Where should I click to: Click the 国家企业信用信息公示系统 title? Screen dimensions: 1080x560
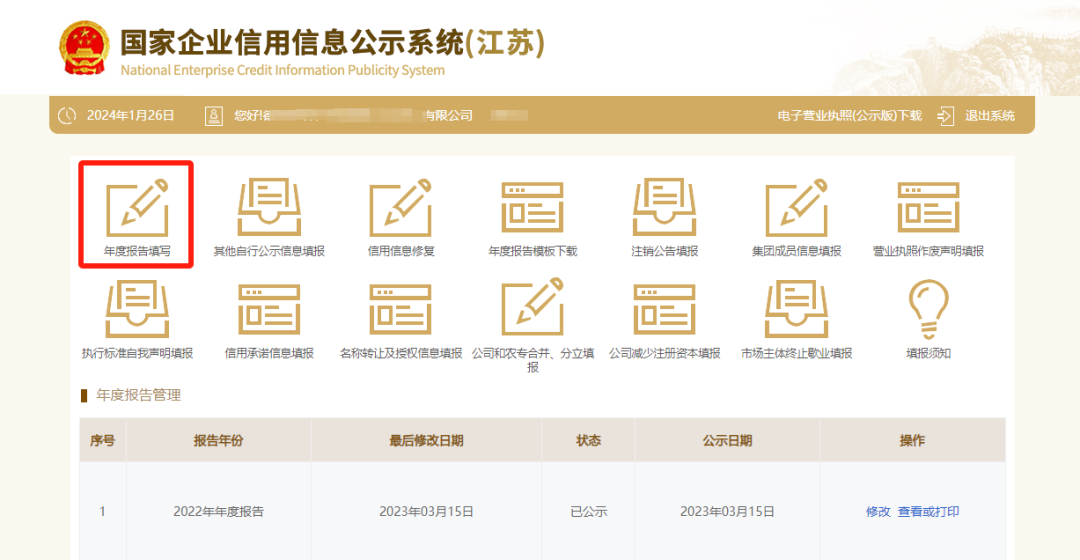pos(333,43)
